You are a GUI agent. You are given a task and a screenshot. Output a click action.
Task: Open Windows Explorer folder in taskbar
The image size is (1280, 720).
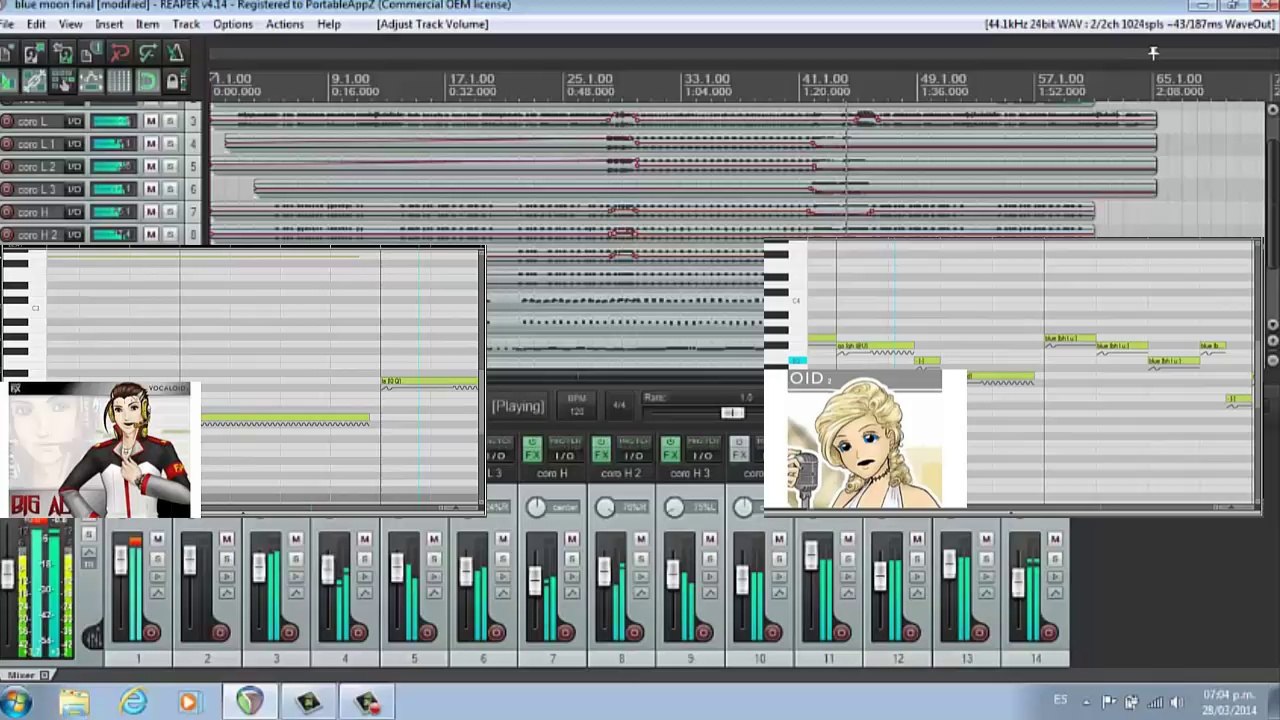pos(74,702)
